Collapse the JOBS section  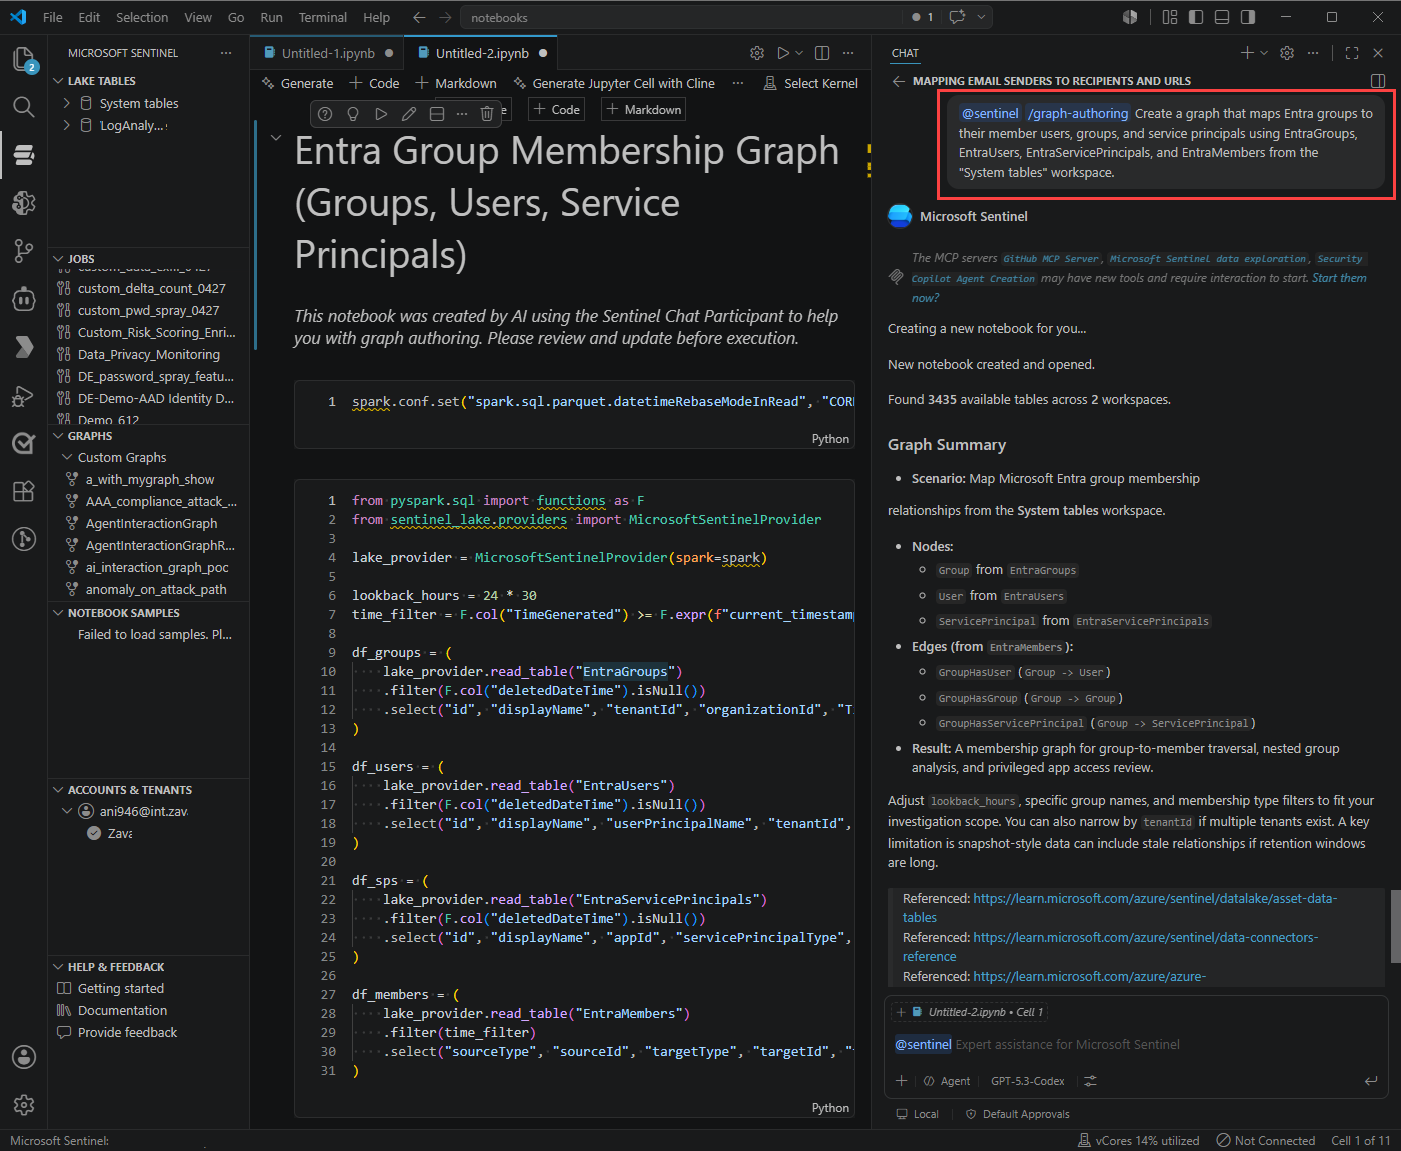click(58, 259)
